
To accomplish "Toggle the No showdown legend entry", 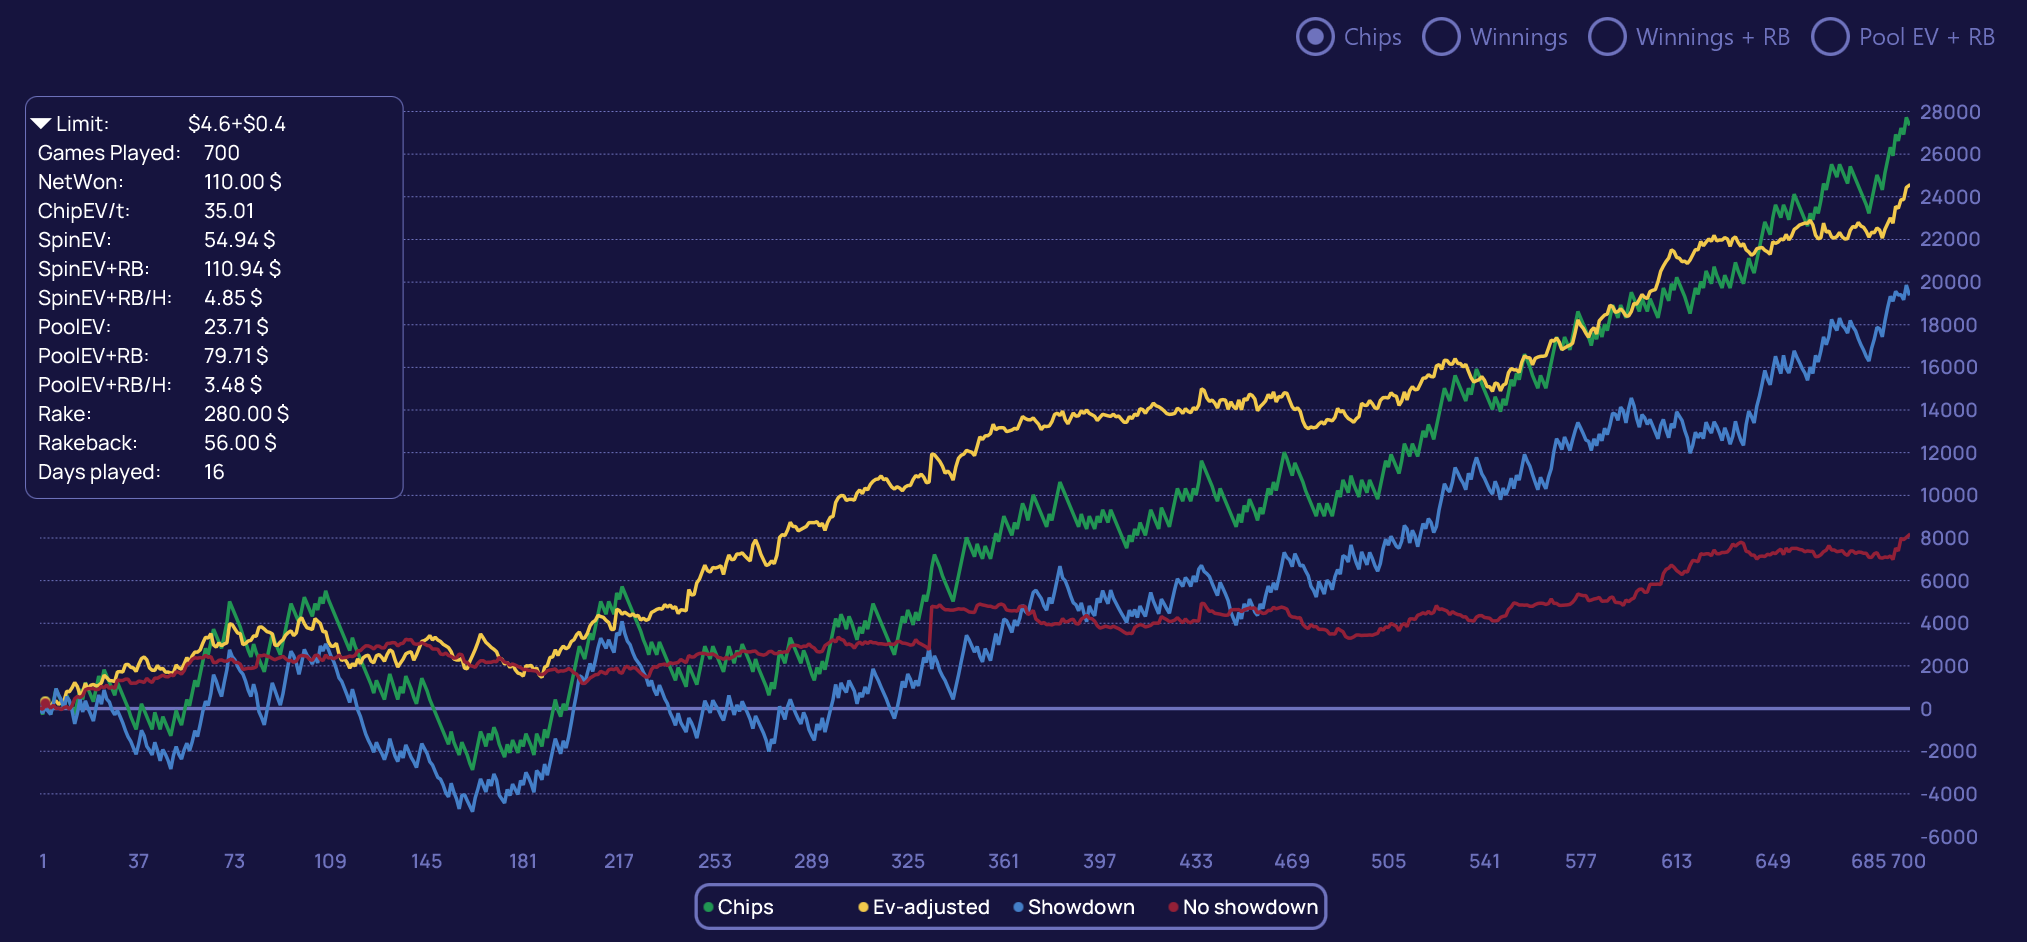I will pos(1243,907).
